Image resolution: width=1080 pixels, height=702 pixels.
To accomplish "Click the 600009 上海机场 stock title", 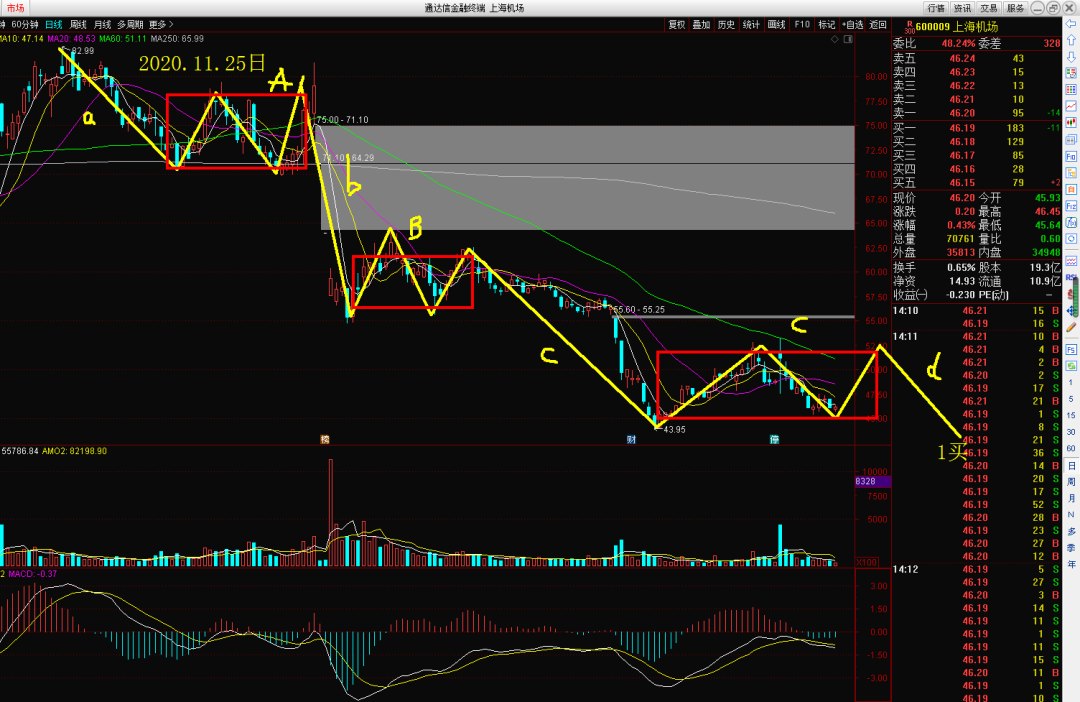I will (957, 27).
